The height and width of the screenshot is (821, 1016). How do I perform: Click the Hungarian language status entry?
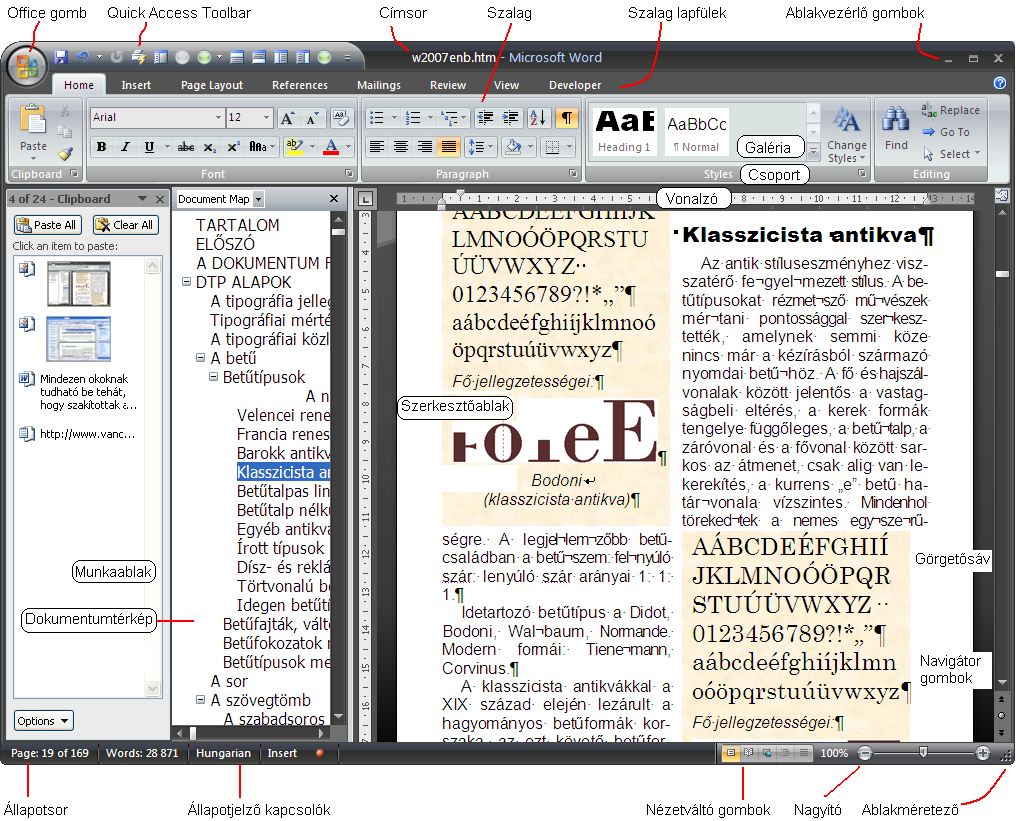coord(224,753)
